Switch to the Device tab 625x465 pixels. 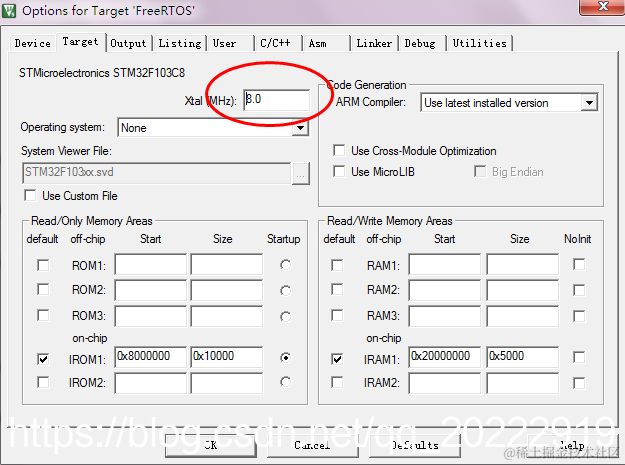(x=33, y=43)
